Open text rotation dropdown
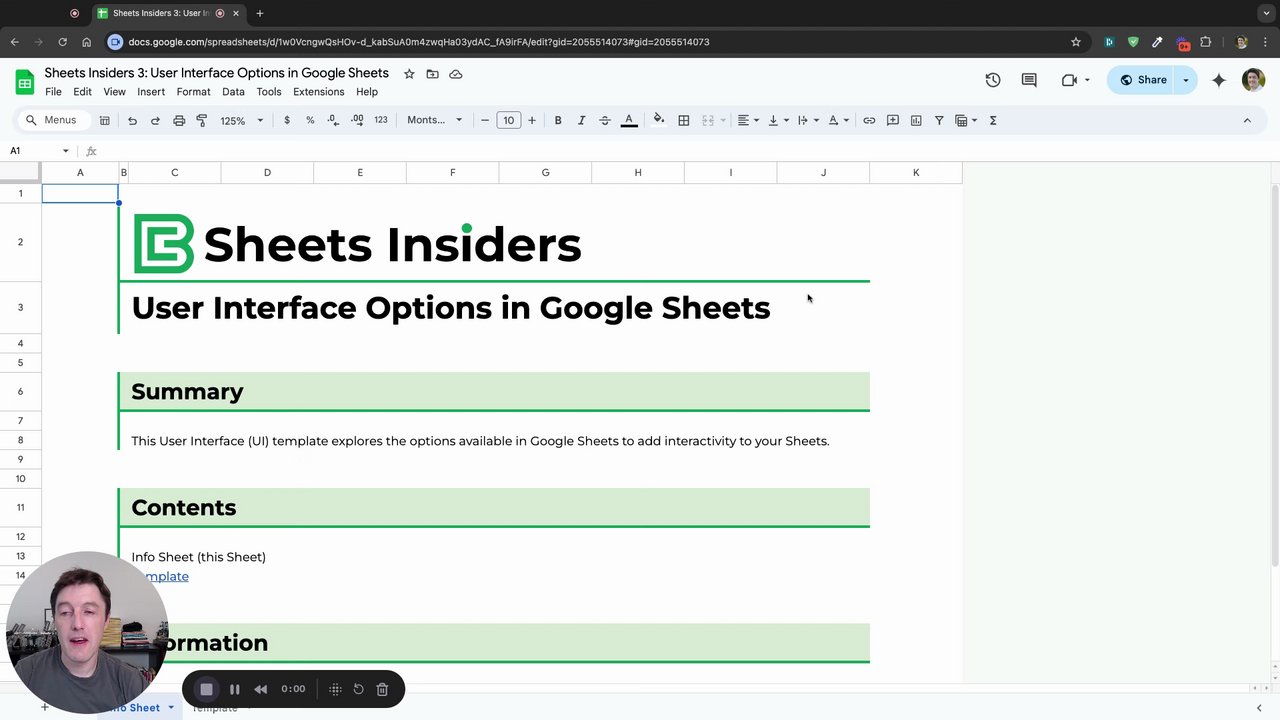 (838, 120)
